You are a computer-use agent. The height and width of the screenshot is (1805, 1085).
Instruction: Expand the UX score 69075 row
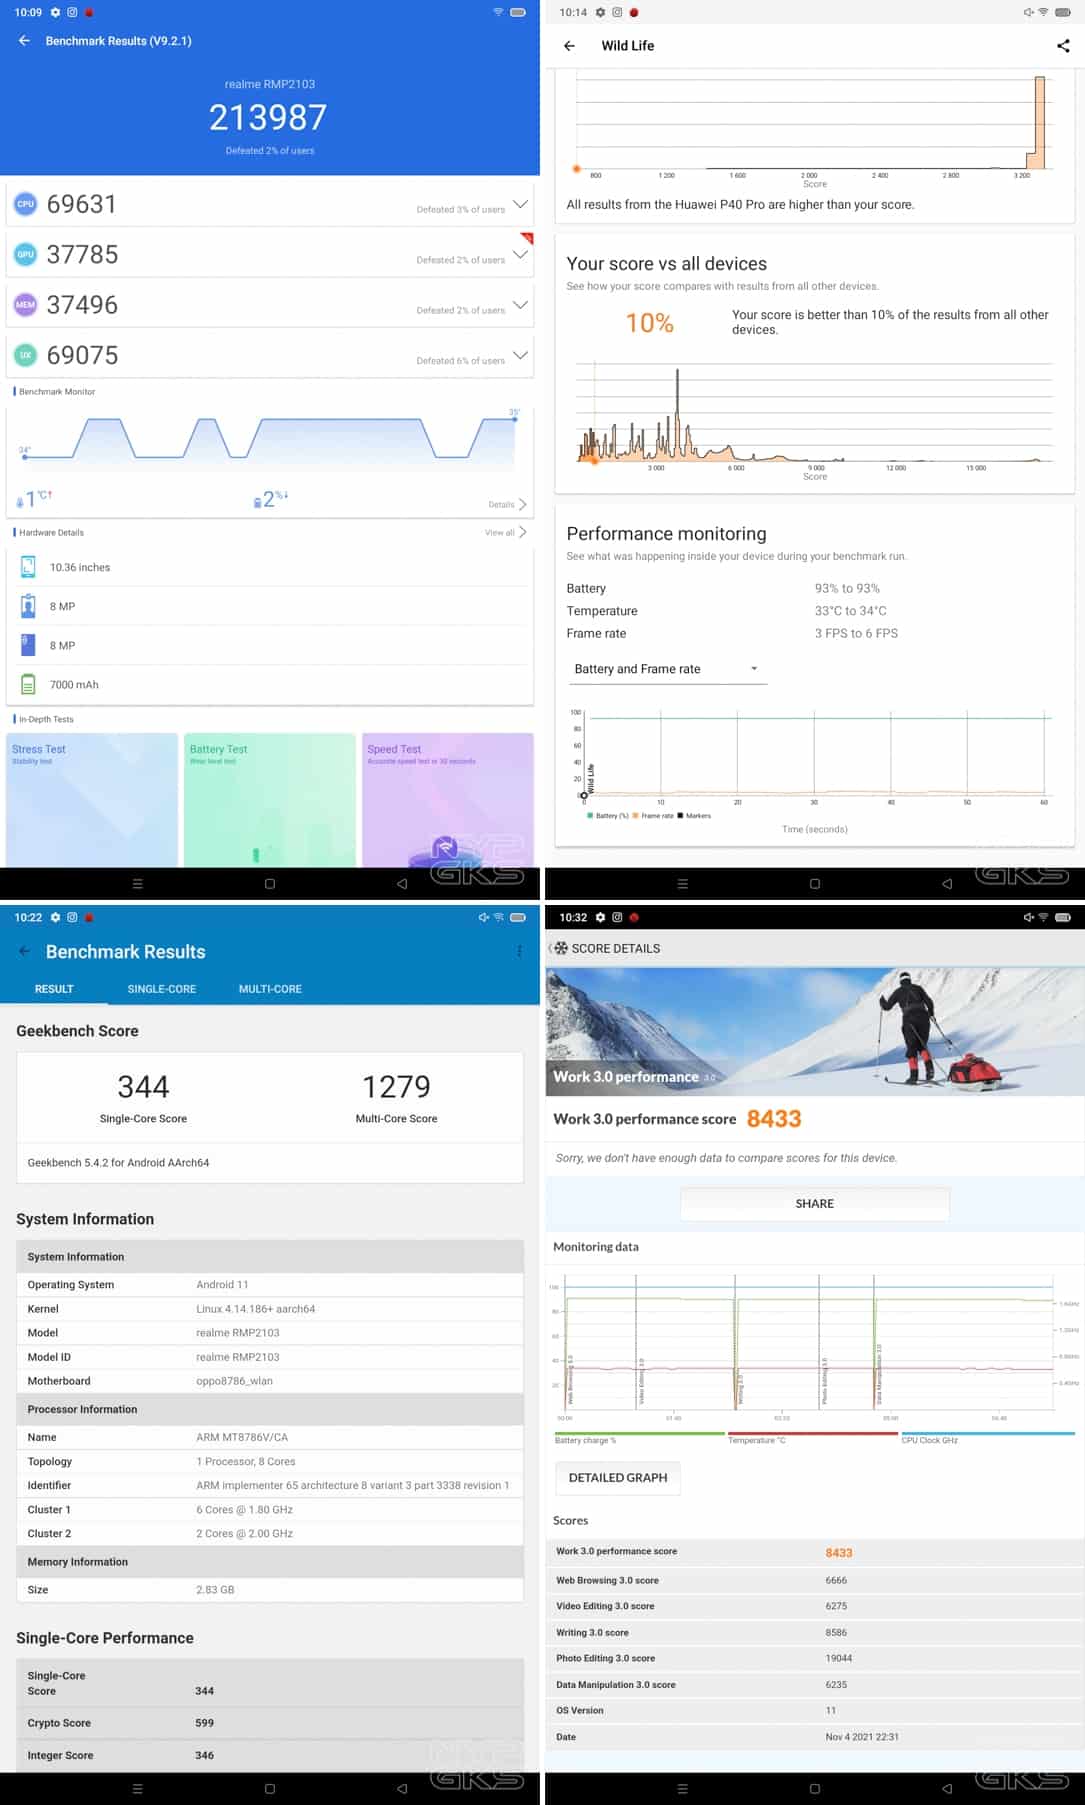pos(520,355)
